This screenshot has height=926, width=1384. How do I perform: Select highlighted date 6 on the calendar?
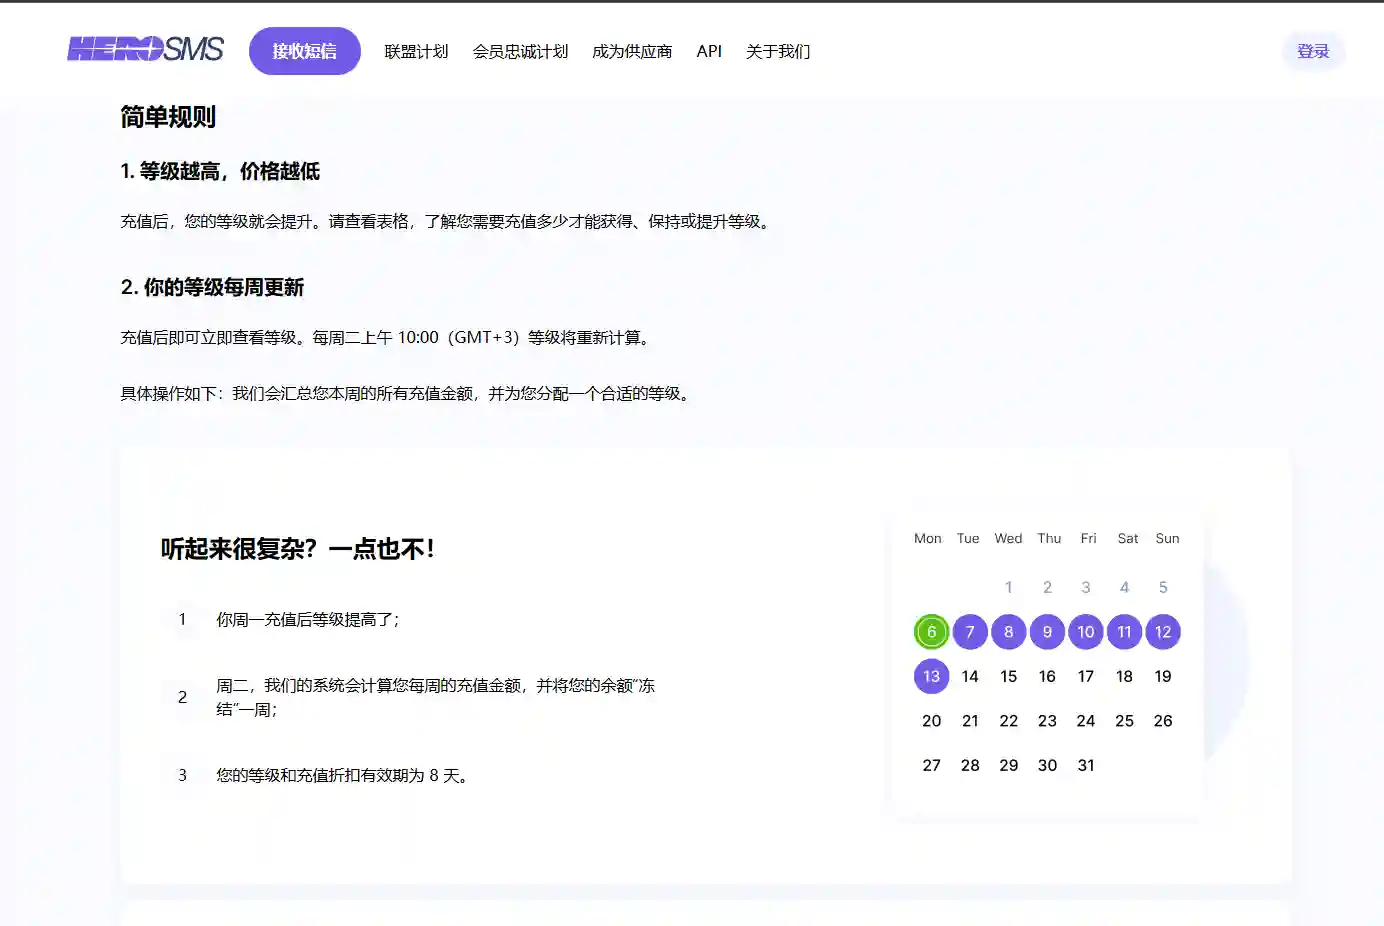[x=930, y=632]
